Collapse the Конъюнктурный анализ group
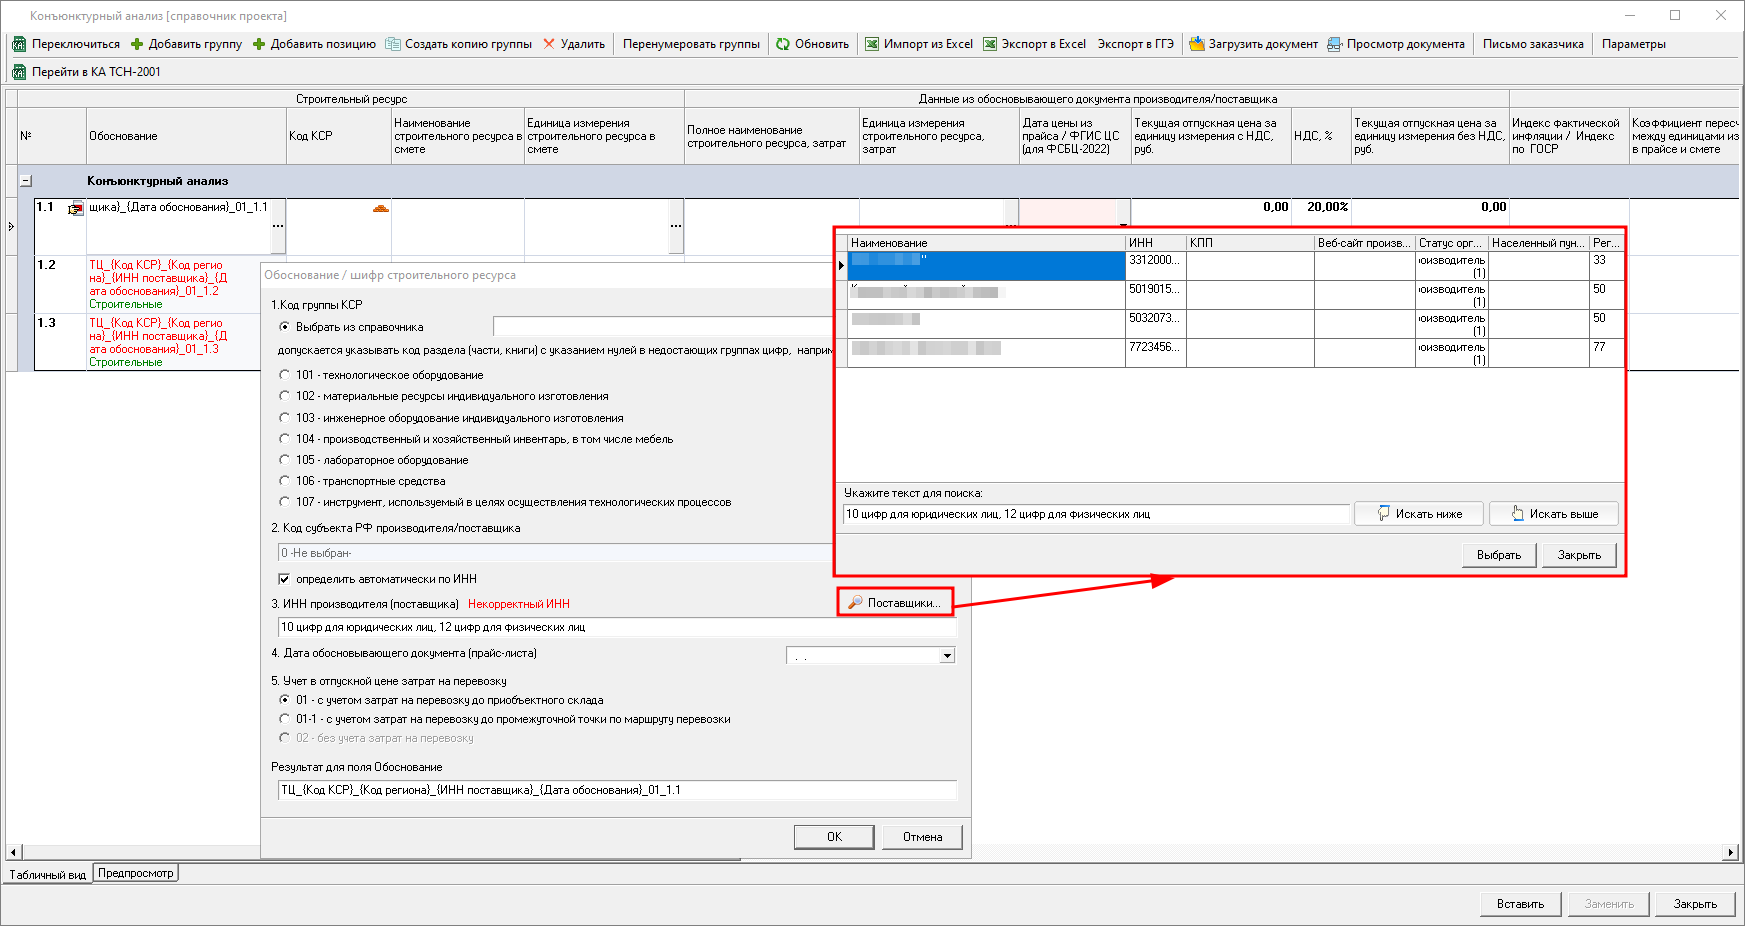 tap(26, 181)
